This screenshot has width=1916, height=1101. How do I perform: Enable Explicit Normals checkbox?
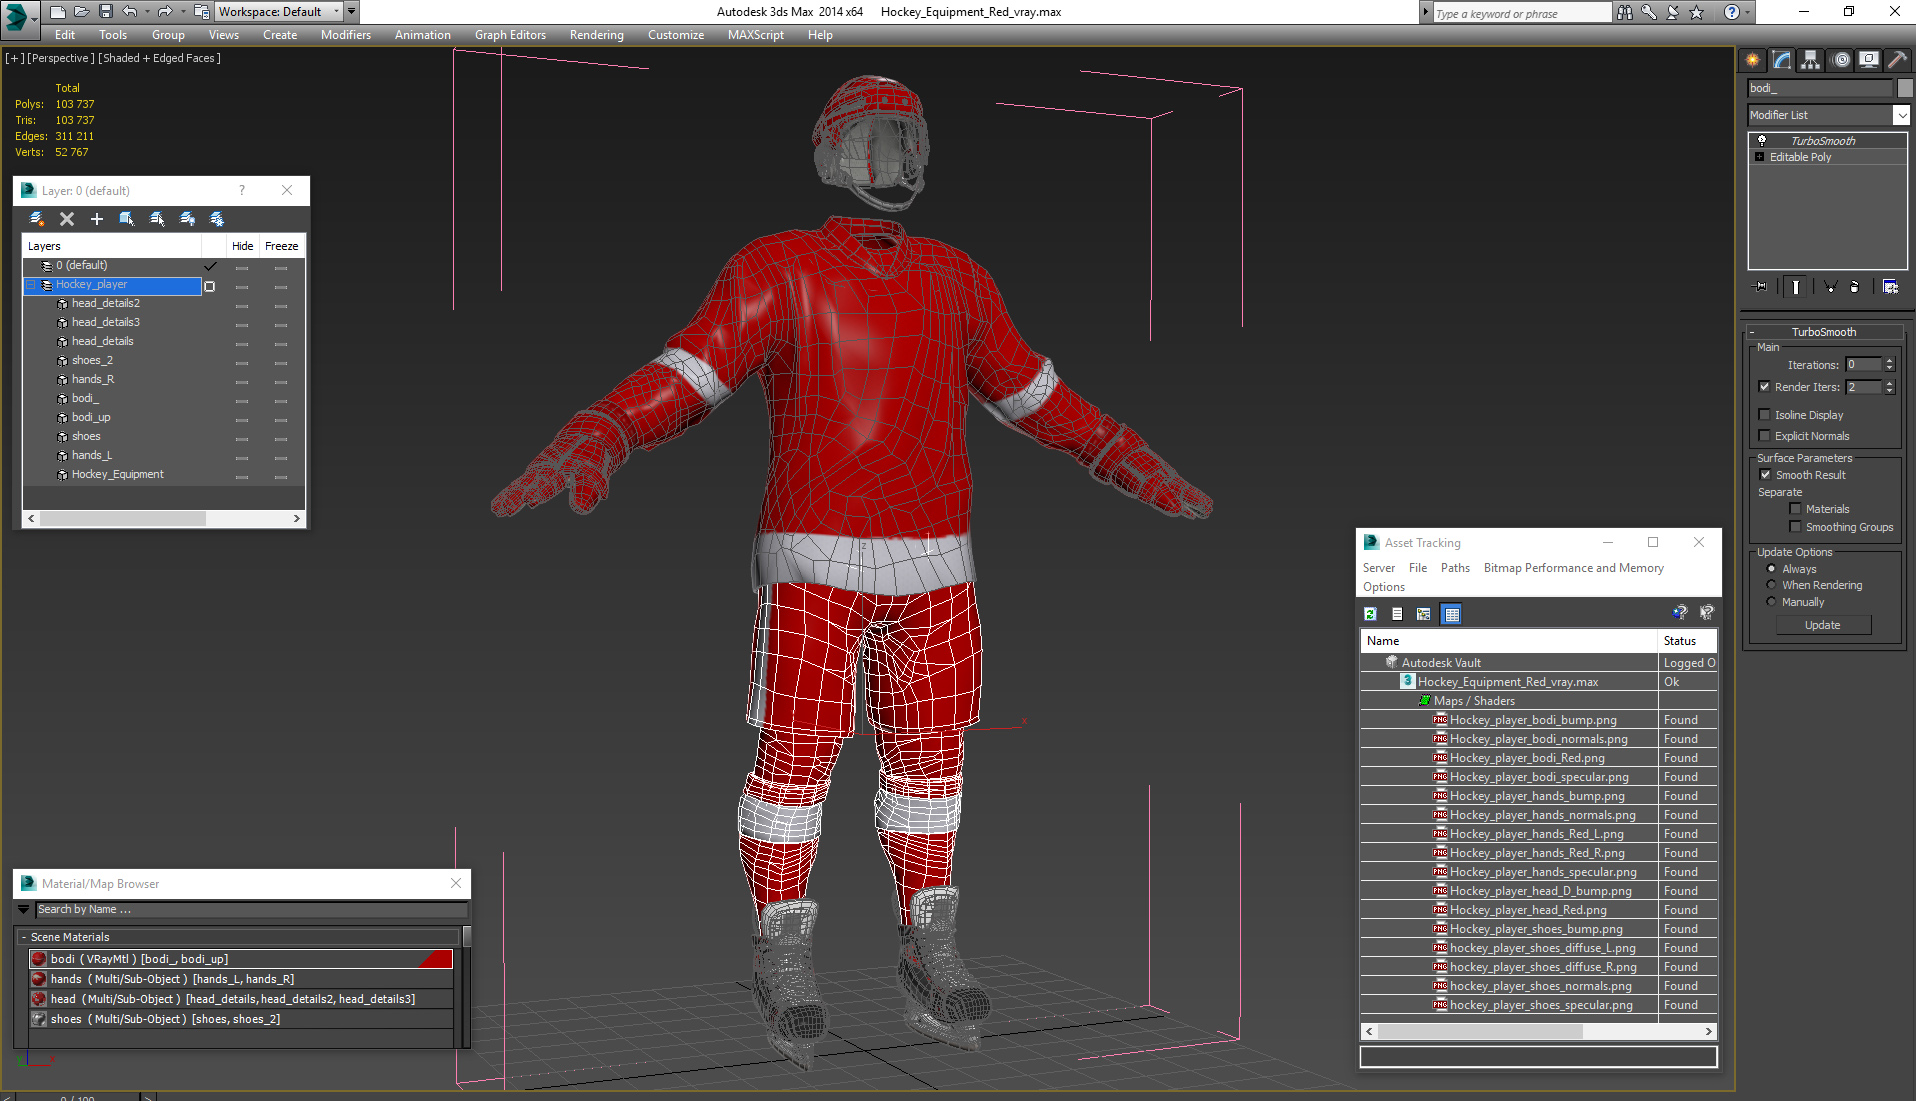tap(1764, 436)
